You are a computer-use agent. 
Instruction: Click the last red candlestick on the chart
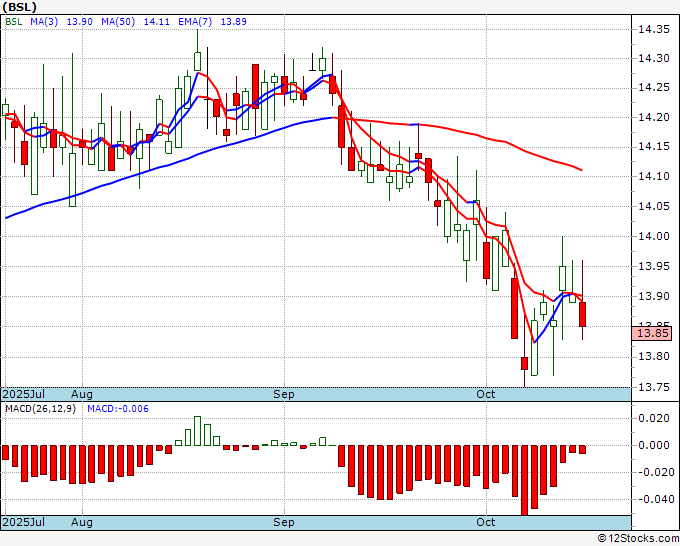pos(582,314)
